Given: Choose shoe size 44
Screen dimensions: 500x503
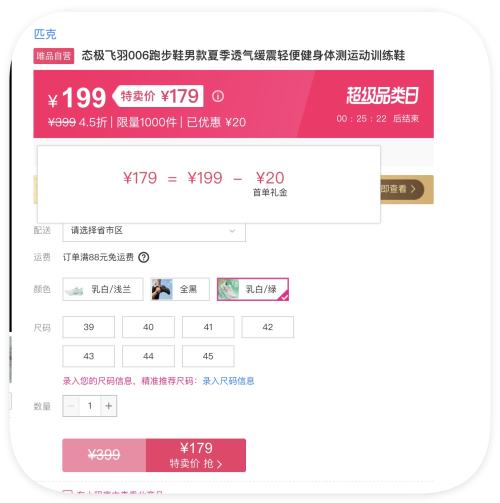Looking at the screenshot, I should tap(148, 356).
